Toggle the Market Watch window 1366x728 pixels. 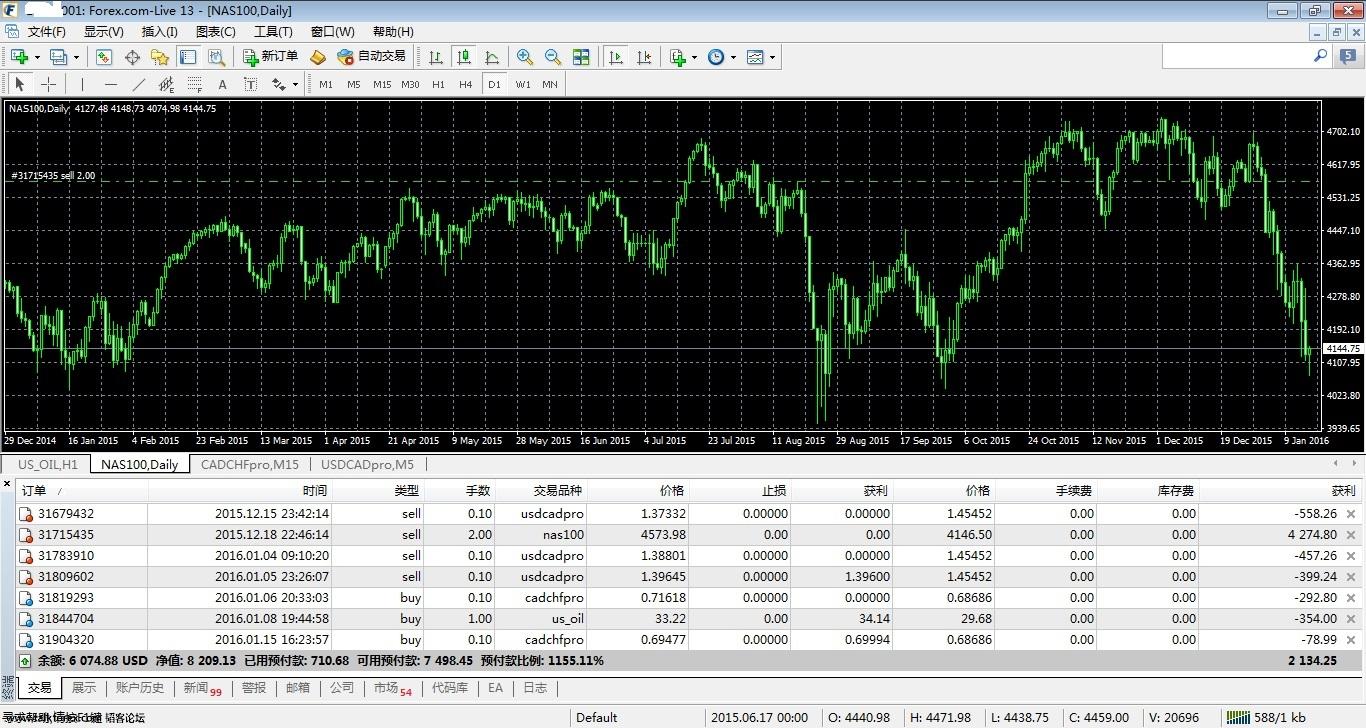[x=103, y=57]
